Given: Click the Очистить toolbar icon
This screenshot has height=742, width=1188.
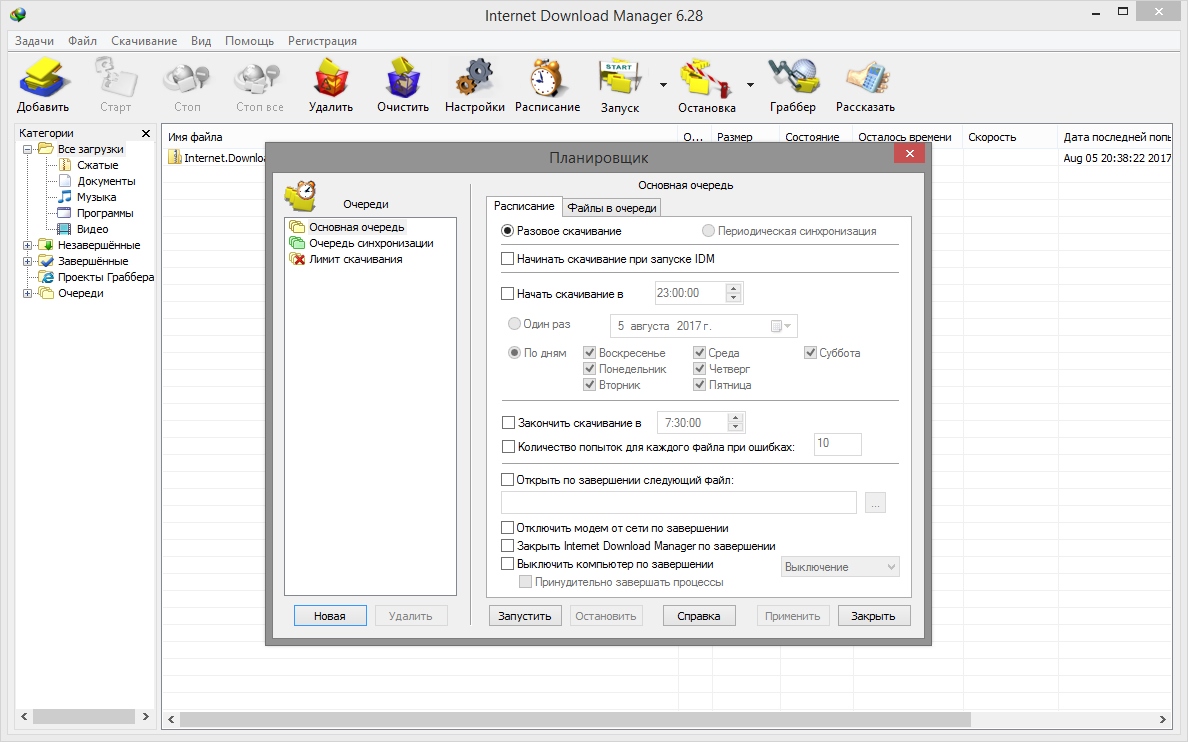Looking at the screenshot, I should 403,78.
